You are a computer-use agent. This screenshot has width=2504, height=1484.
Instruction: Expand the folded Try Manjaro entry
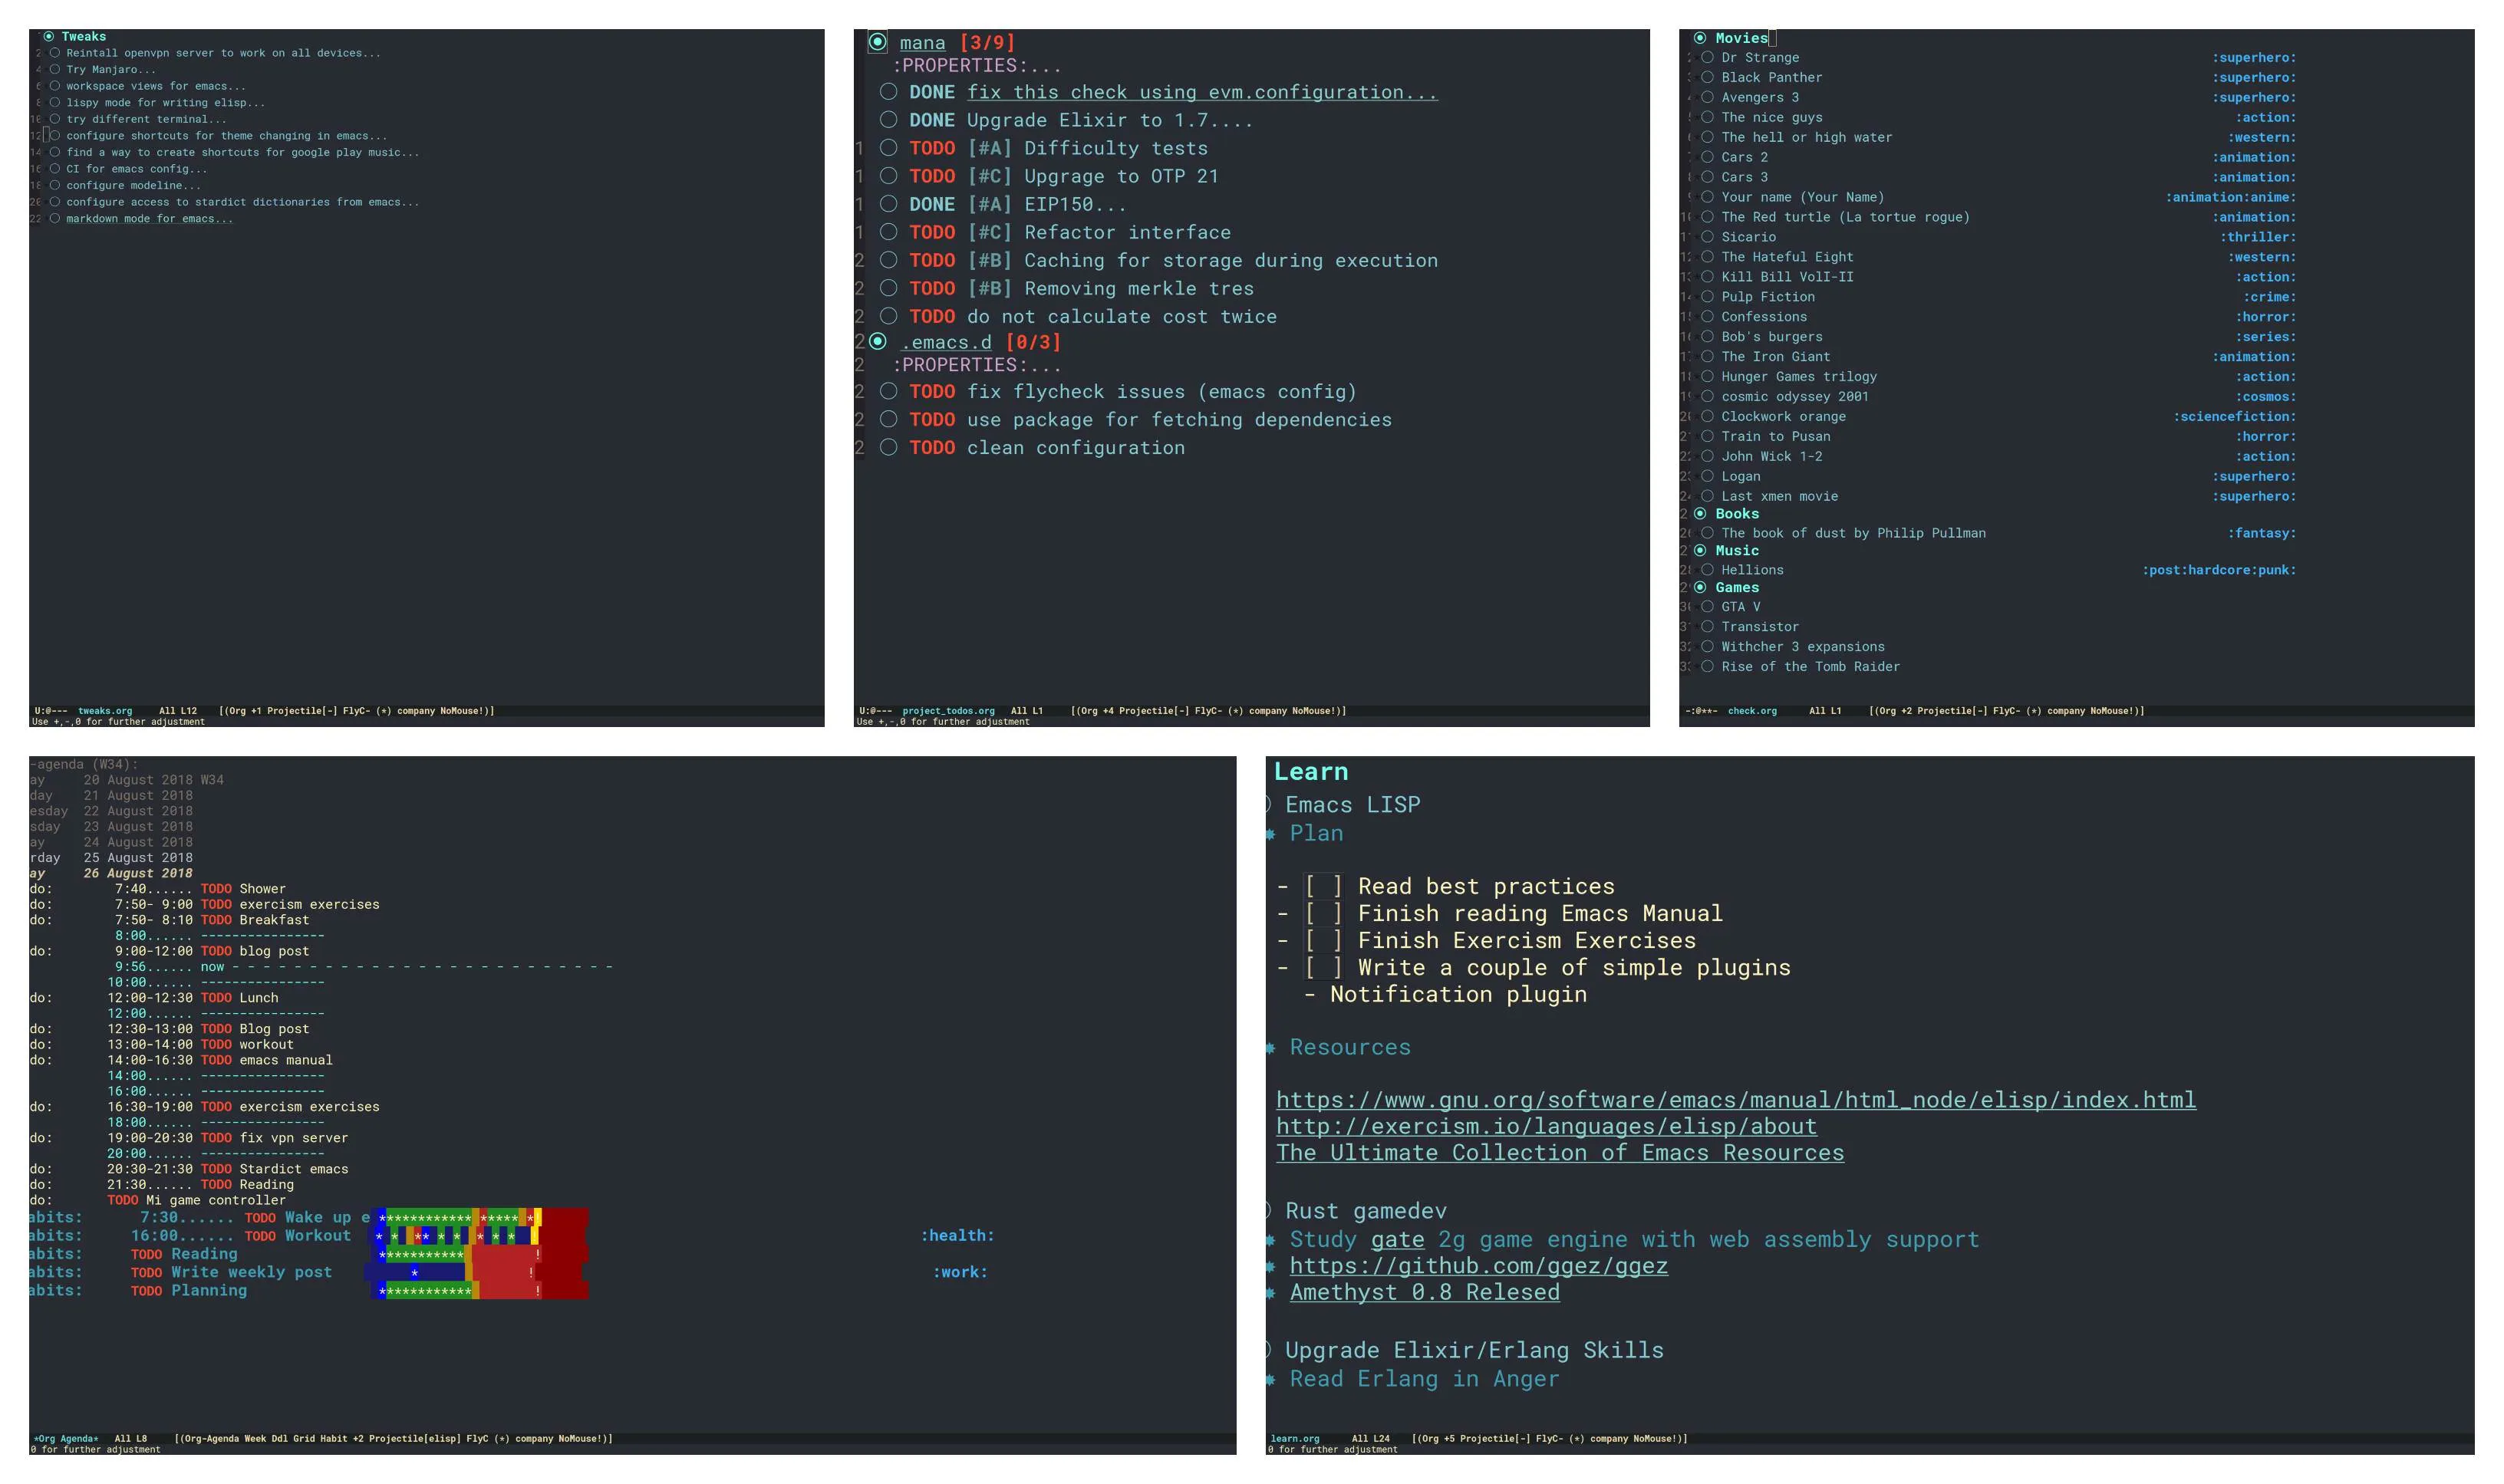(x=110, y=70)
